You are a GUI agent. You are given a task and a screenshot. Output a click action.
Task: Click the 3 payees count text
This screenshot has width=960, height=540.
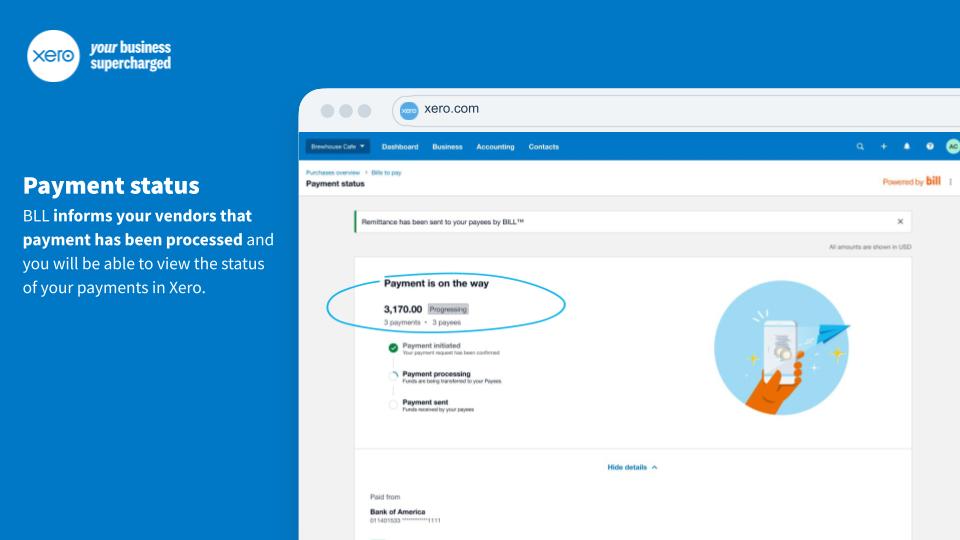446,323
